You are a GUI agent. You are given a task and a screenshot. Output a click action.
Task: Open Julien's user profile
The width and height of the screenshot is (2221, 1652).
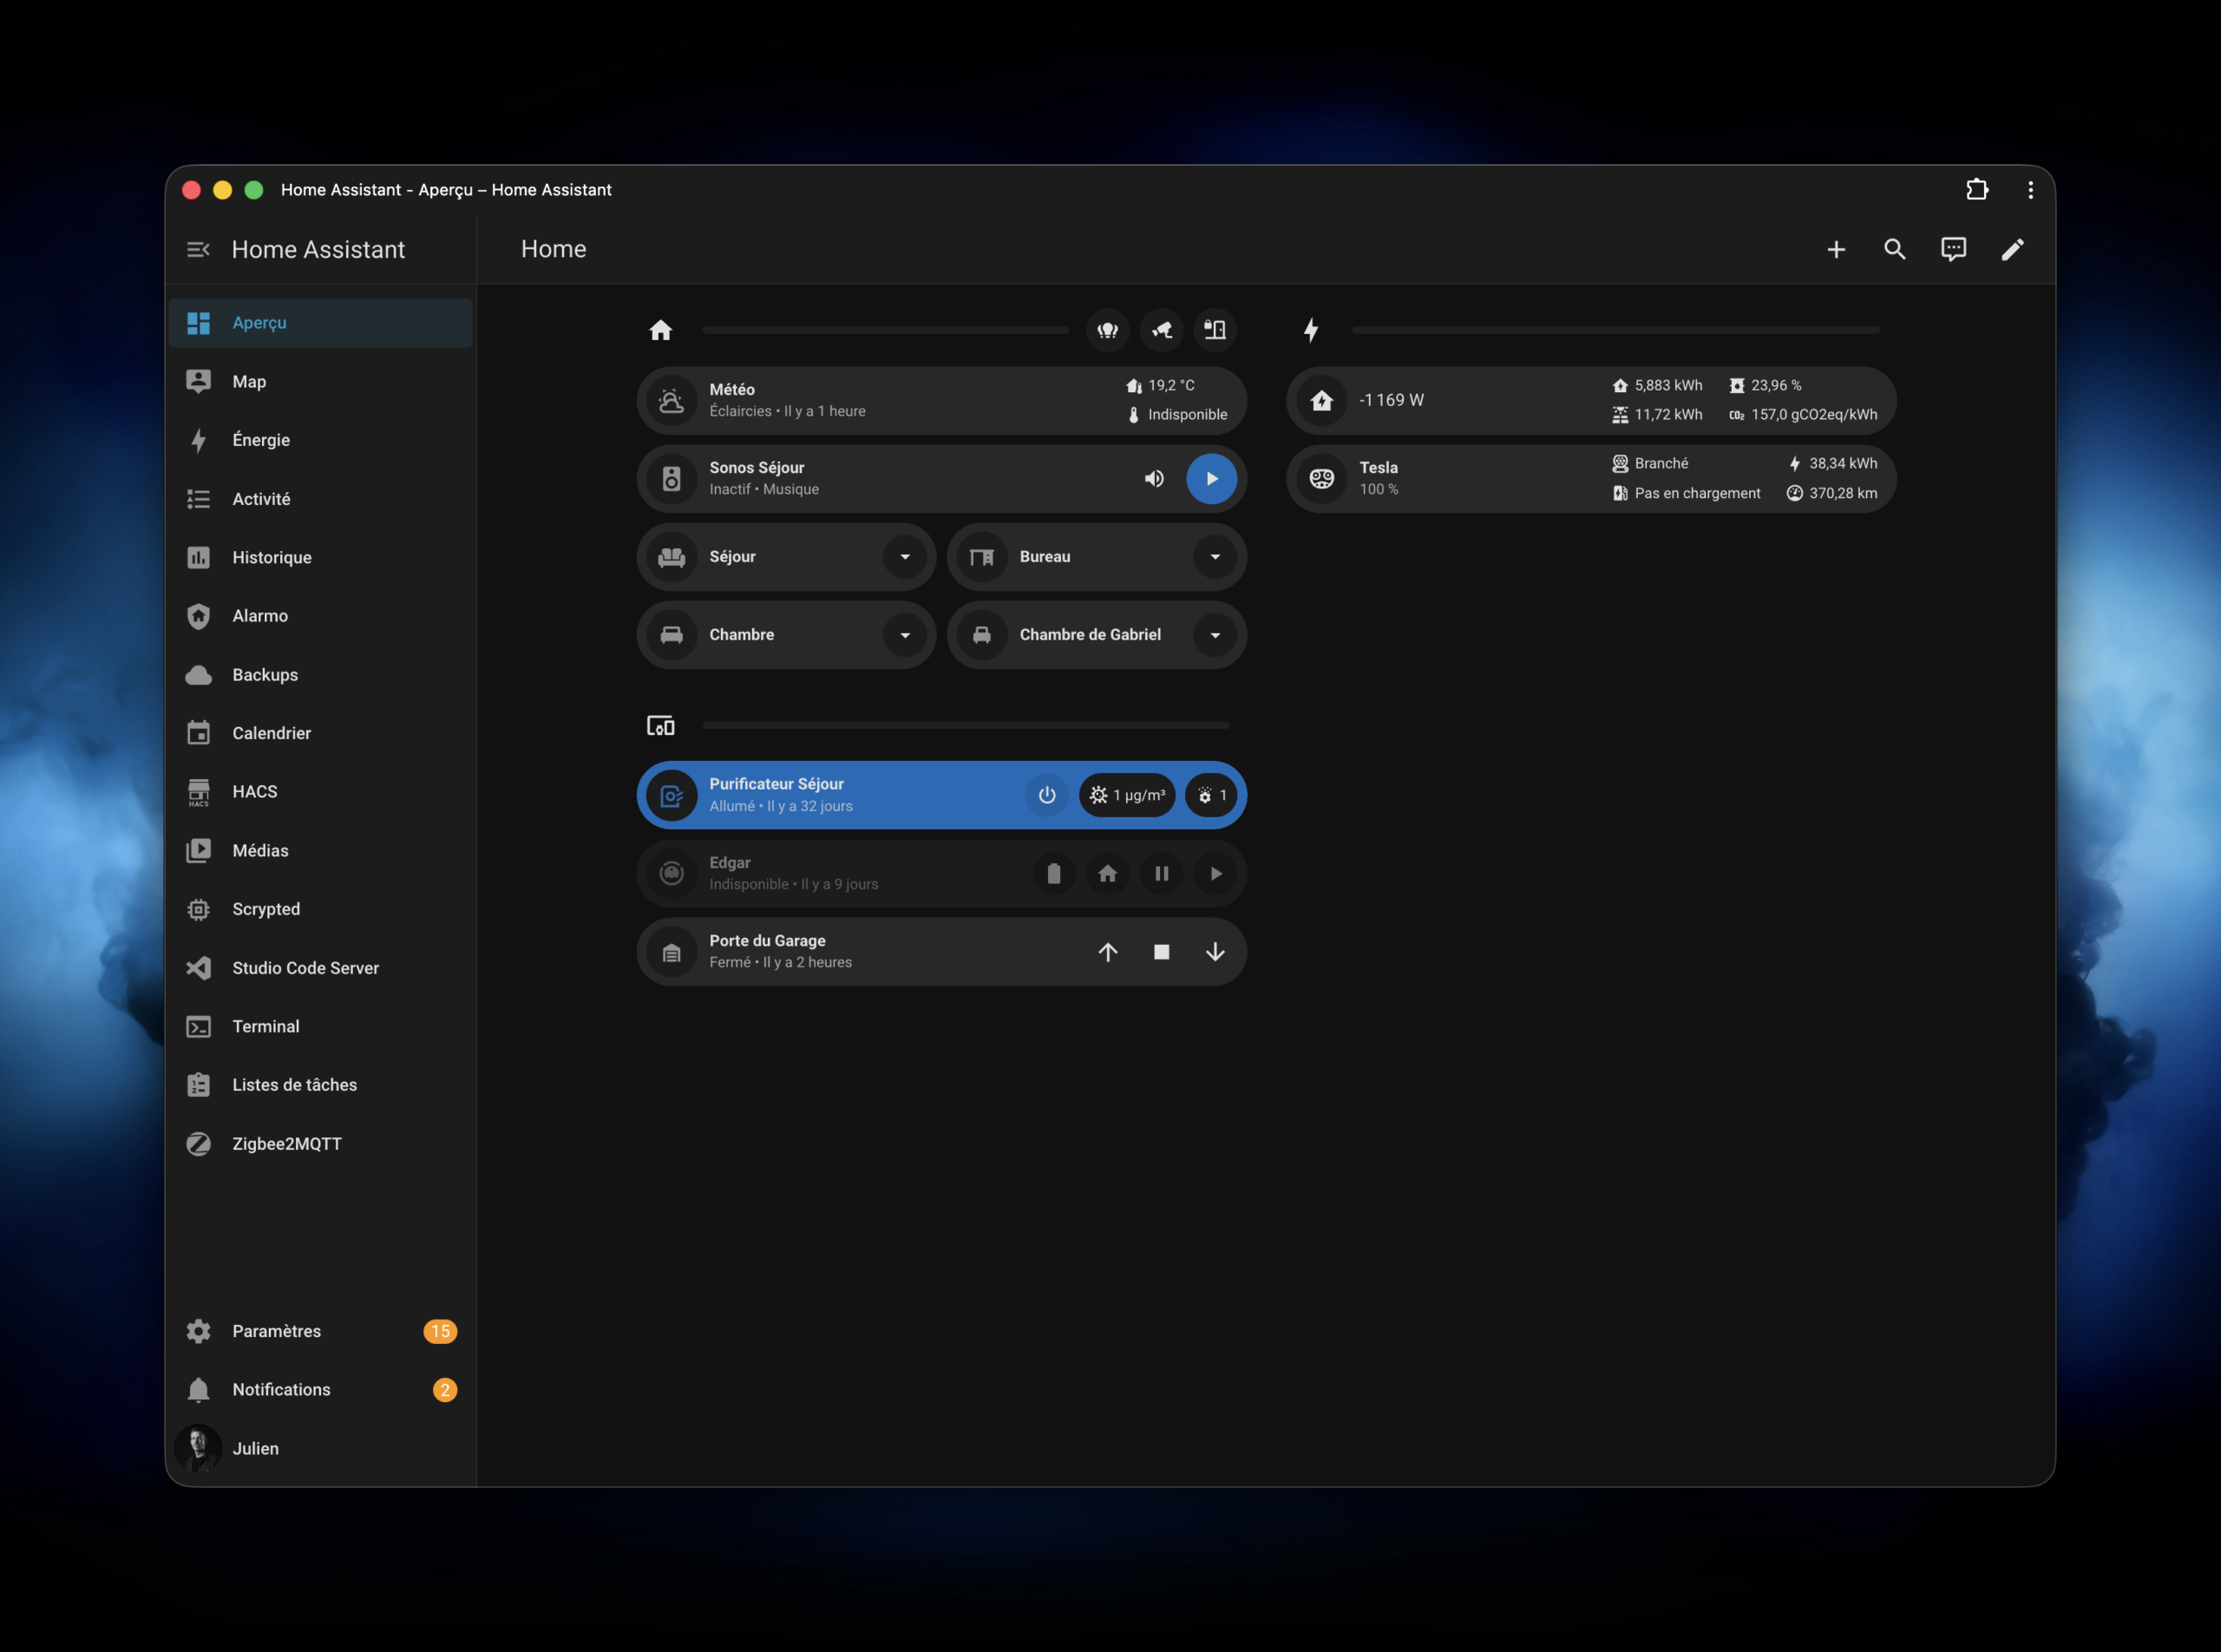[x=321, y=1448]
